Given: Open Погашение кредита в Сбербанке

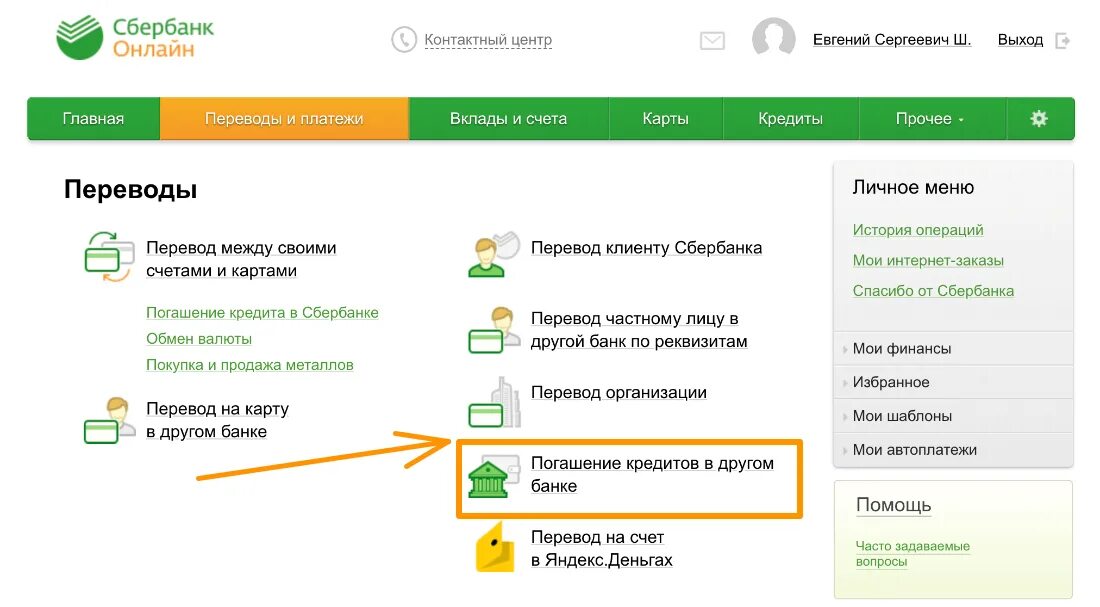Looking at the screenshot, I should (262, 313).
